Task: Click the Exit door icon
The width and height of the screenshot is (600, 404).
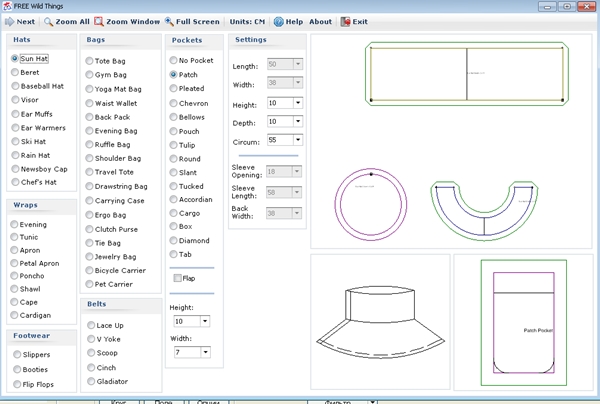Action: [x=345, y=21]
